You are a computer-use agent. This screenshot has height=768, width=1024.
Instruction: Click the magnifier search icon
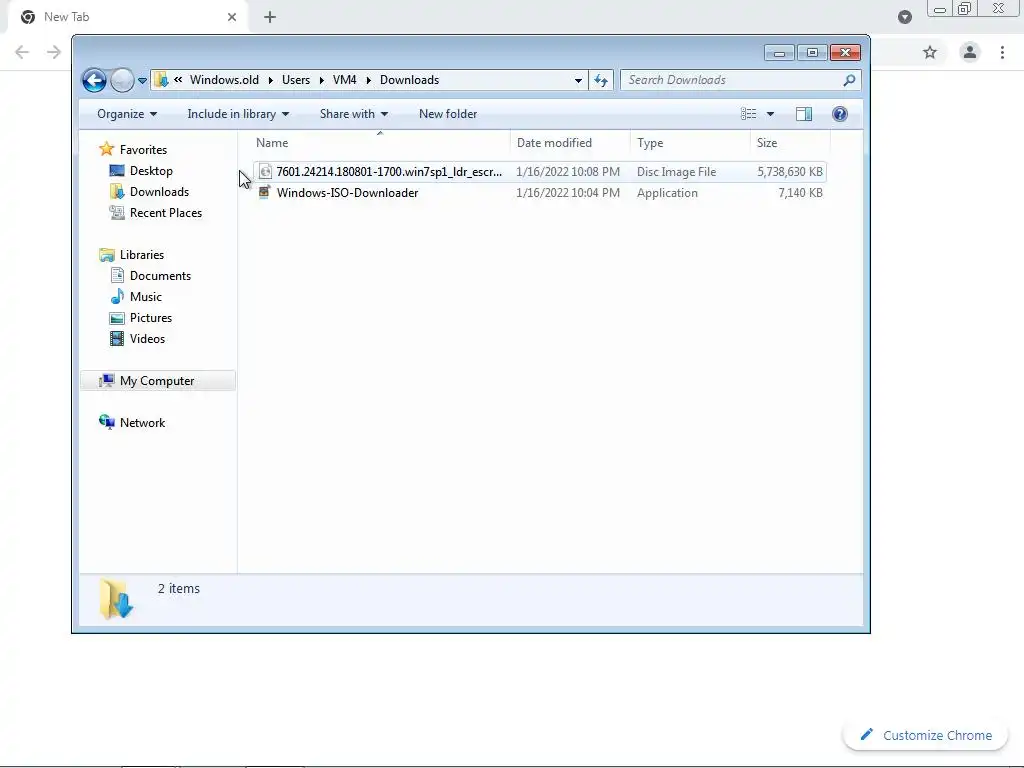point(849,80)
